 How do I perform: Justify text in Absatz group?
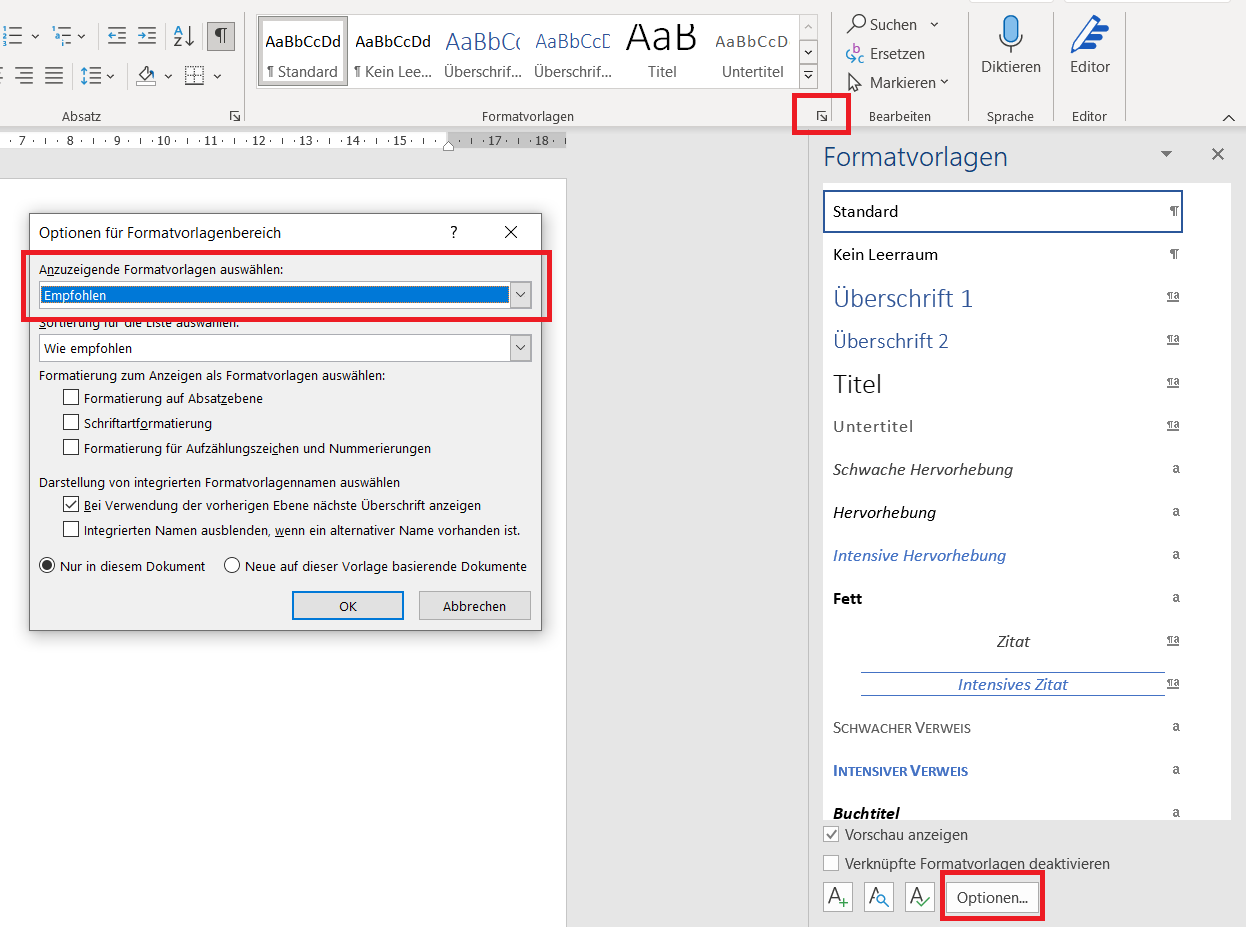coord(54,75)
